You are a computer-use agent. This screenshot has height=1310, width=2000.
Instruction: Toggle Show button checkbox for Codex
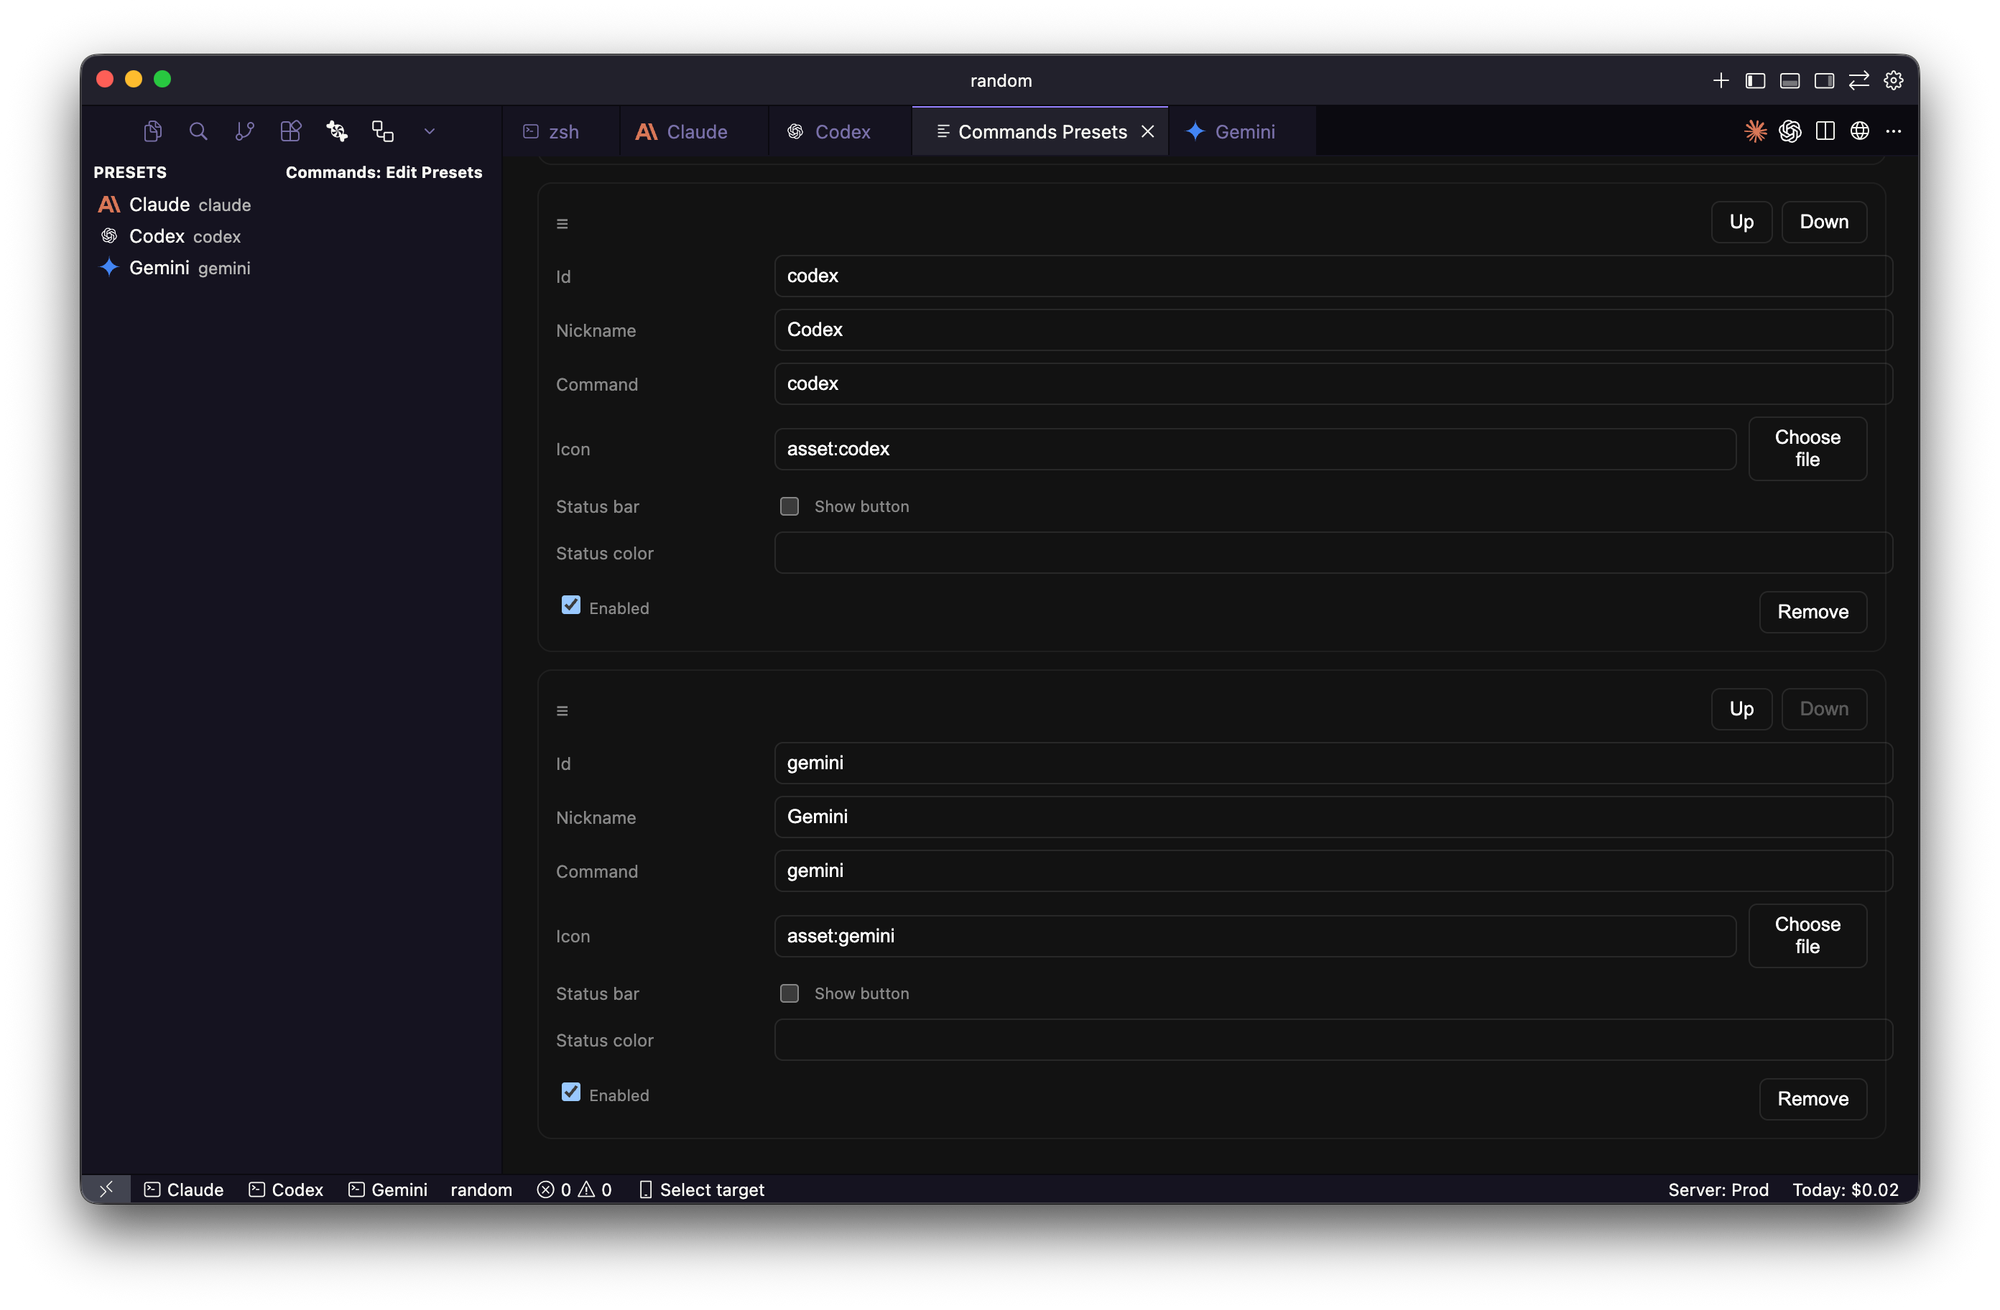point(789,506)
